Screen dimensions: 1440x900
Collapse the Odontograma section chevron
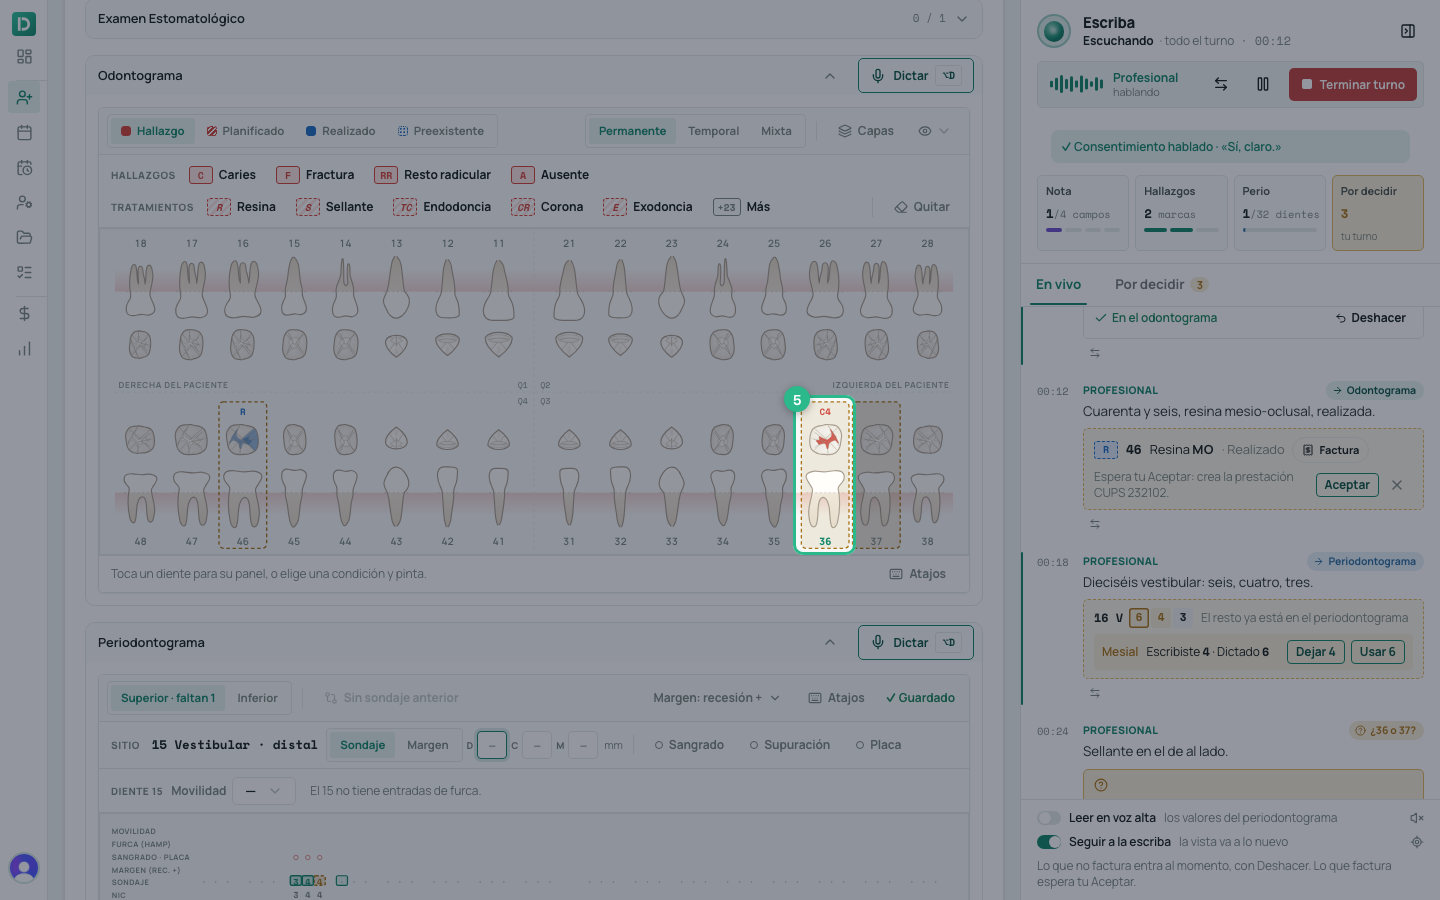tap(830, 76)
